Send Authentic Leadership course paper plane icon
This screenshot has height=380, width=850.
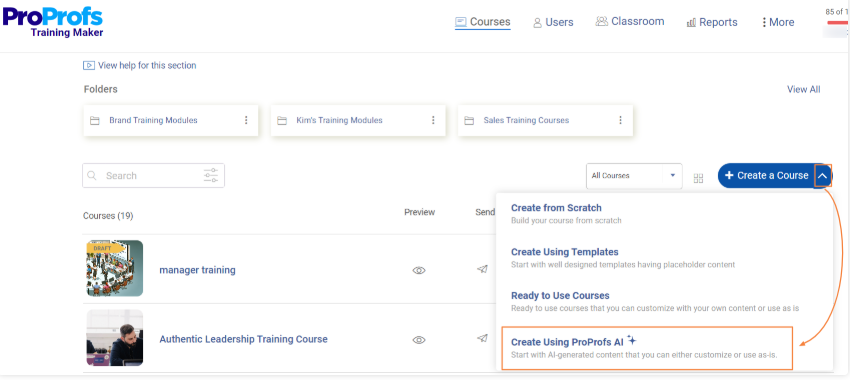click(482, 338)
